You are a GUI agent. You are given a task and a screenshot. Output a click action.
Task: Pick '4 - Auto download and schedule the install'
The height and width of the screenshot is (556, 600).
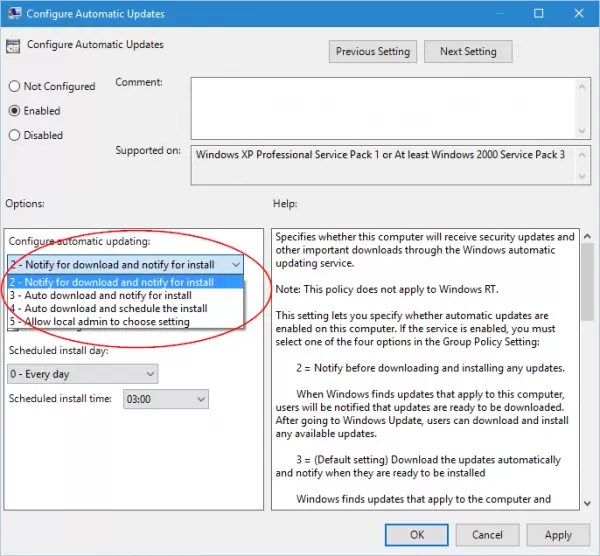click(125, 308)
